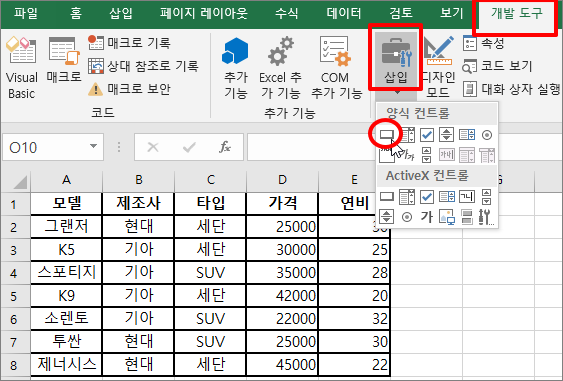Select the 개발 도구 tab
The width and height of the screenshot is (563, 381).
click(517, 14)
